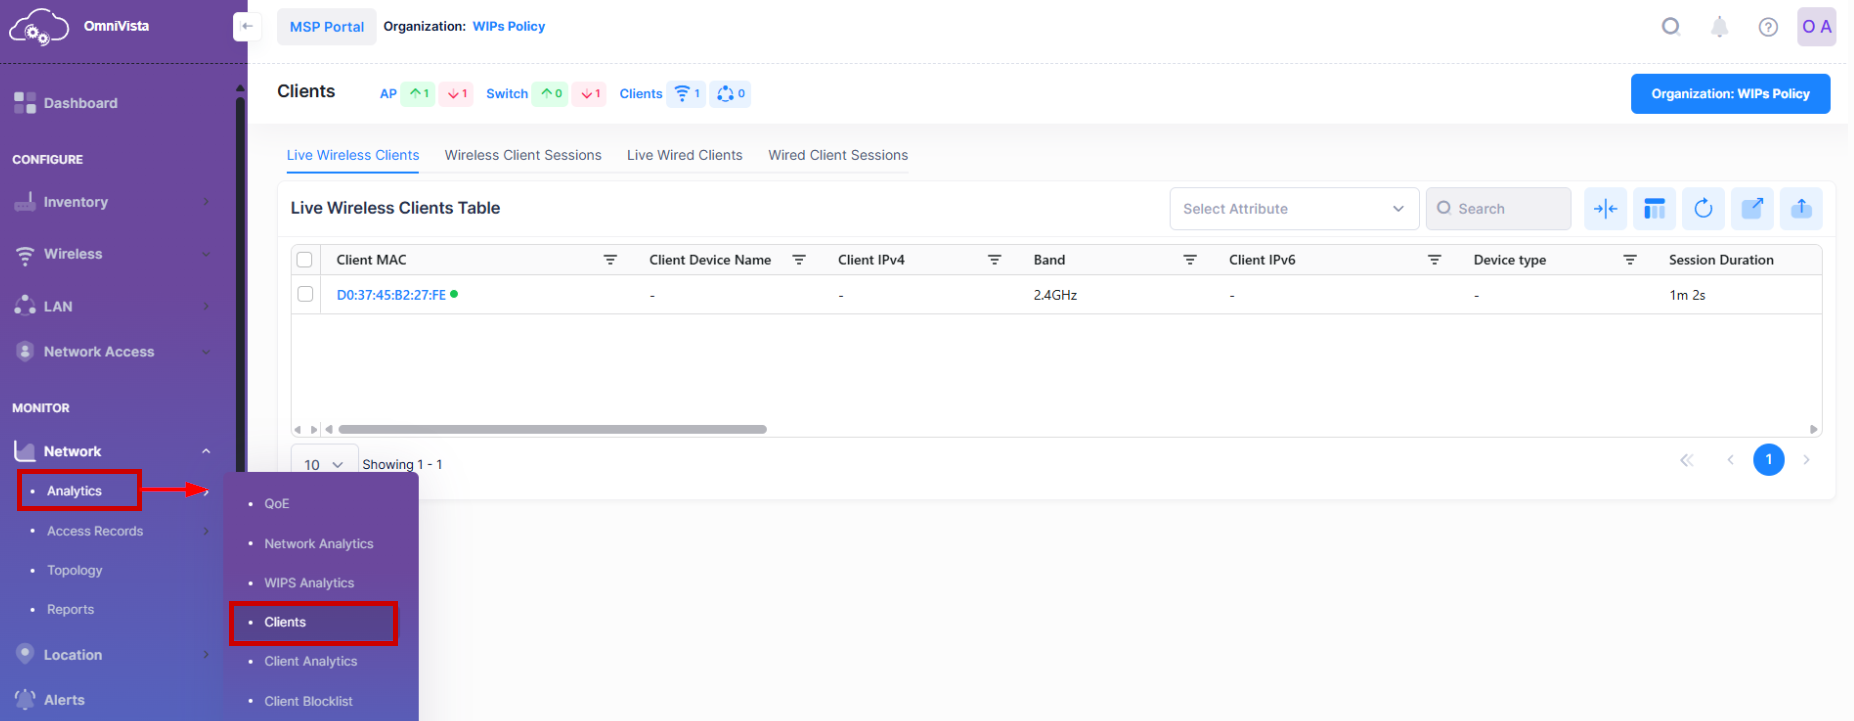Screen dimensions: 1854x721
Task: Open the table column chooser icon
Action: pos(1654,208)
